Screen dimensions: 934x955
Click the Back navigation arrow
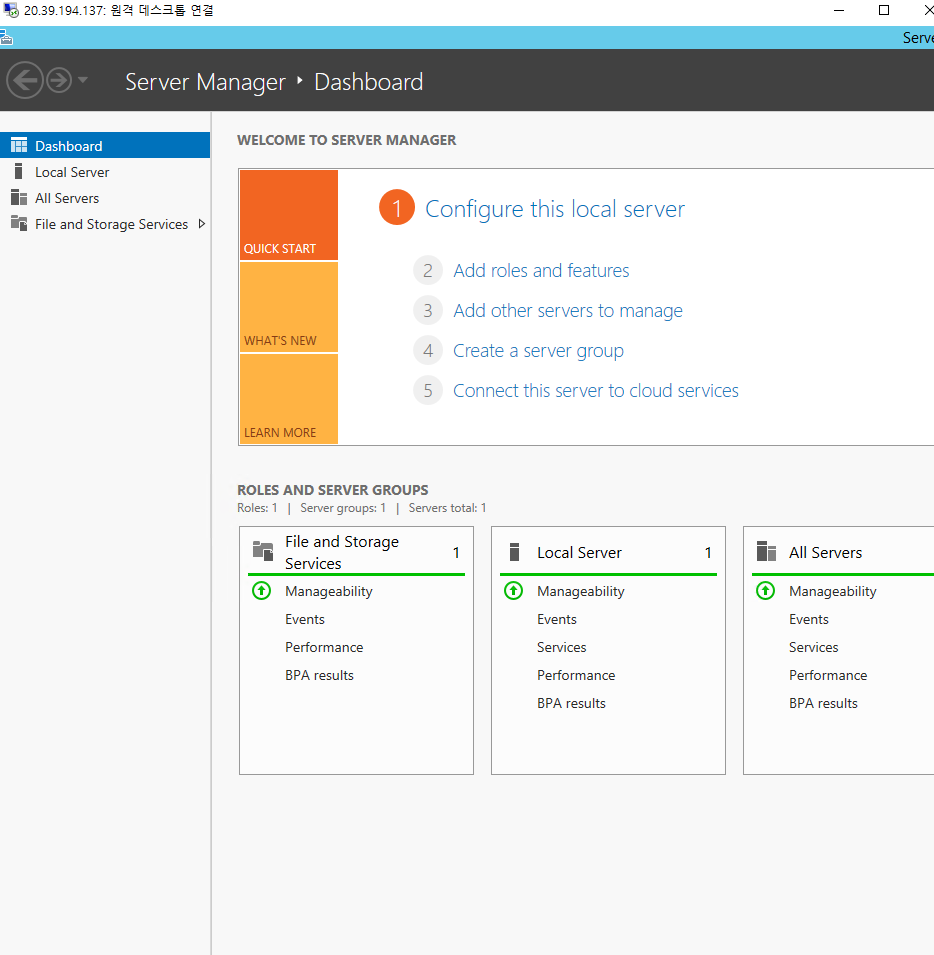[25, 80]
